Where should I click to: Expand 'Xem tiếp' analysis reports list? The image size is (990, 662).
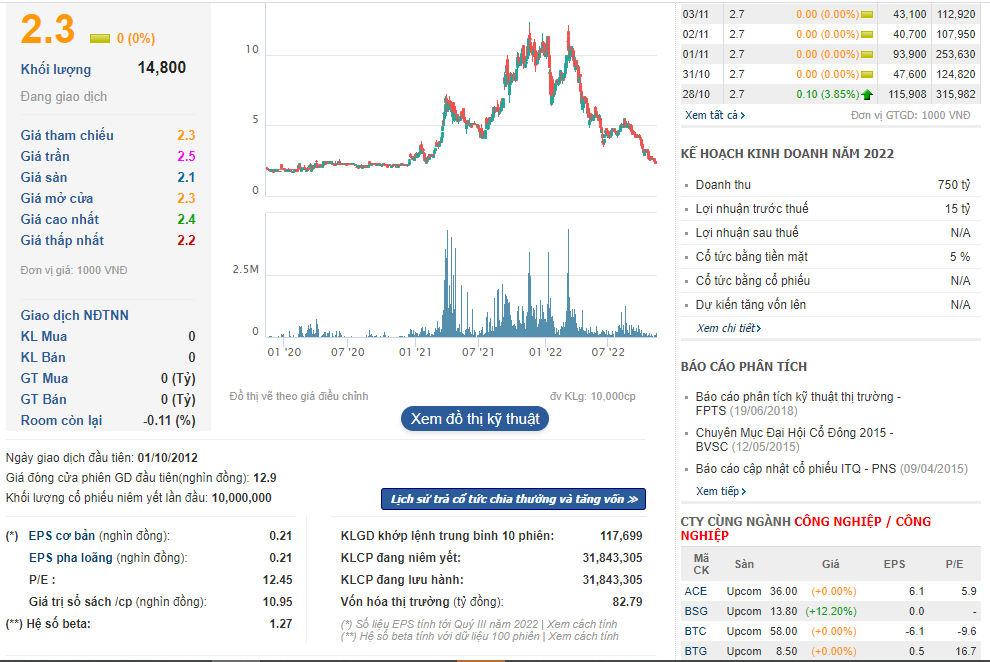tap(720, 491)
